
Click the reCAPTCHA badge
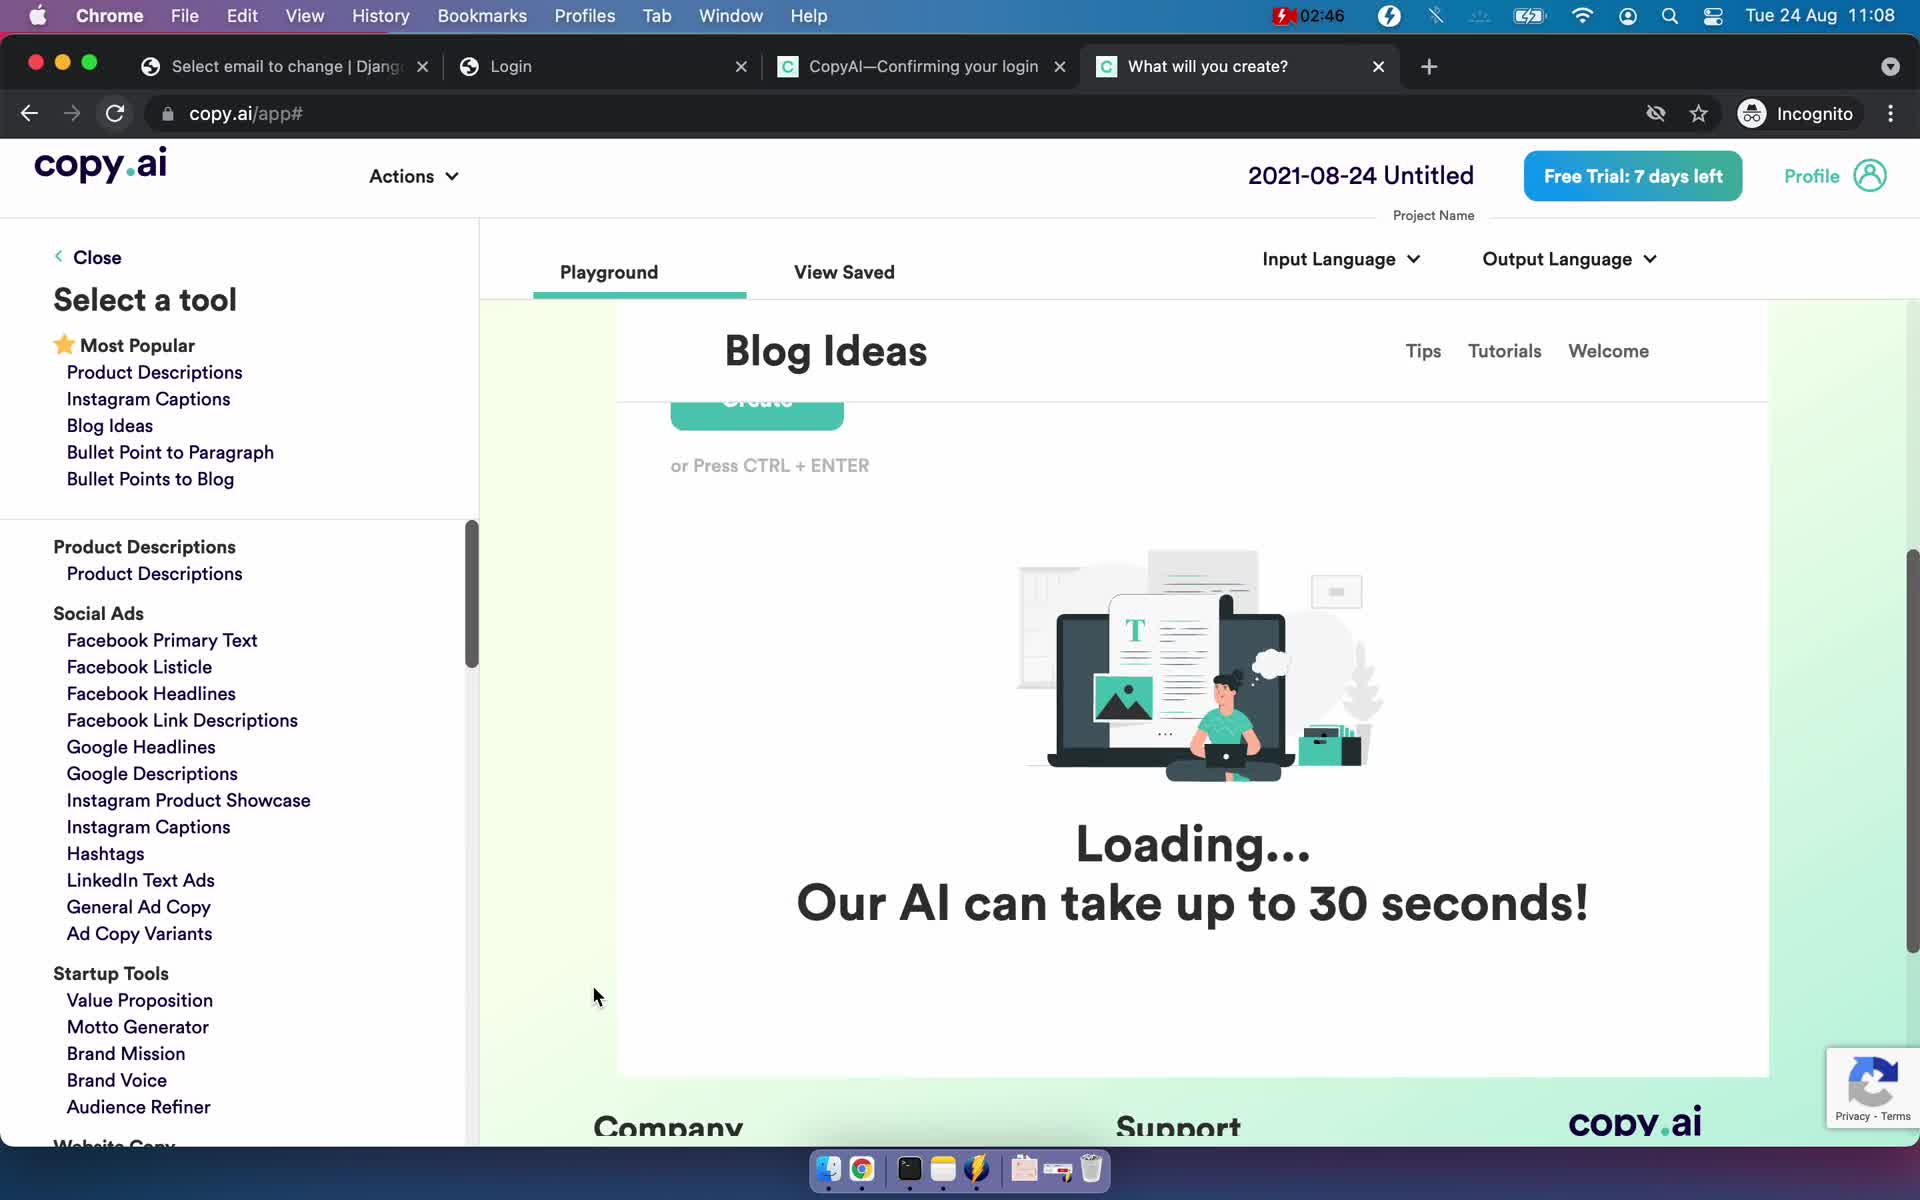click(x=1872, y=1088)
